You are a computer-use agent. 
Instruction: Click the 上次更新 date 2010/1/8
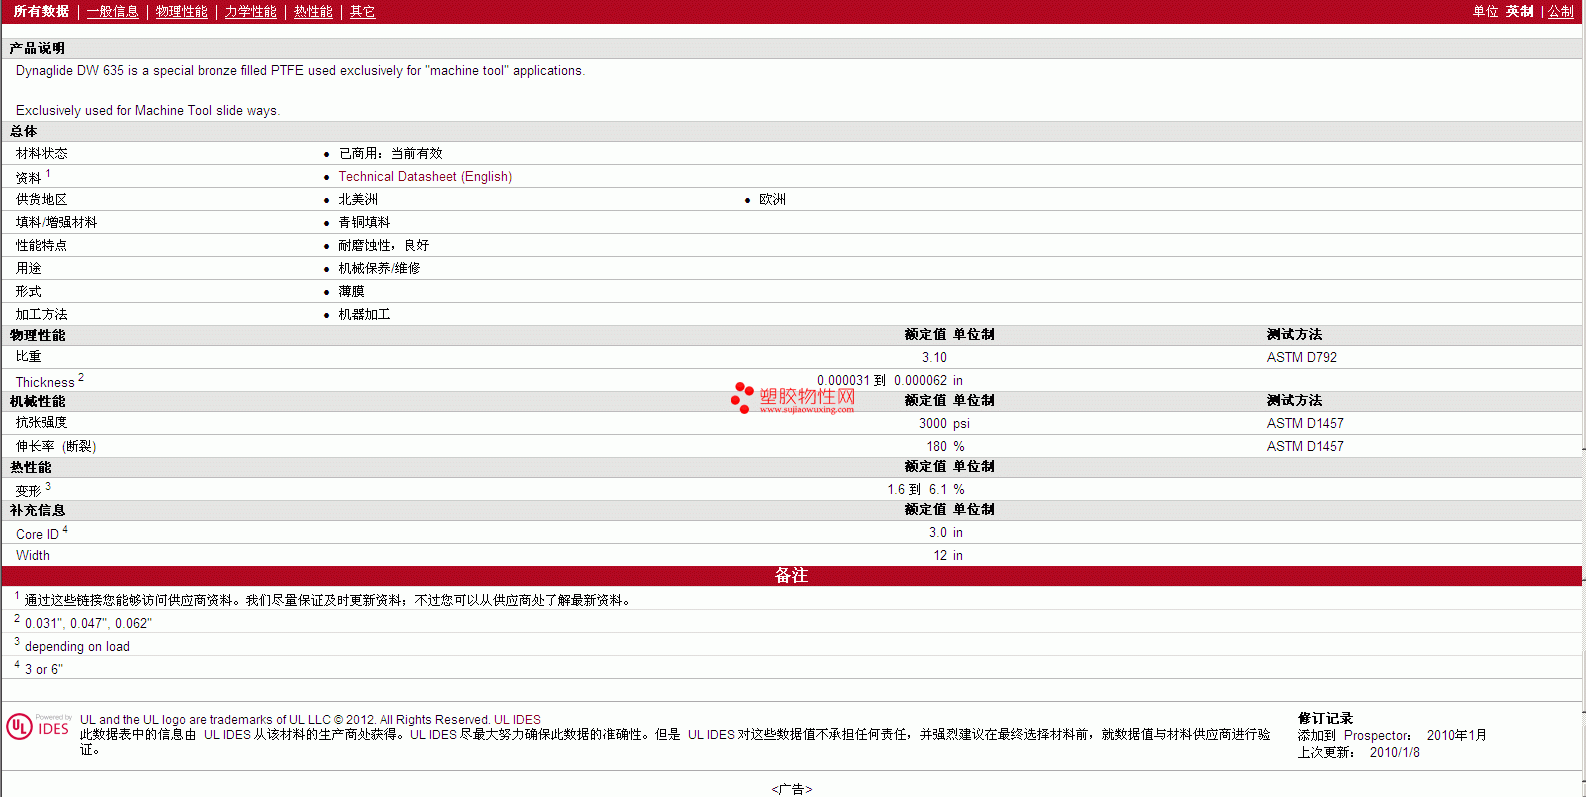click(x=1395, y=752)
